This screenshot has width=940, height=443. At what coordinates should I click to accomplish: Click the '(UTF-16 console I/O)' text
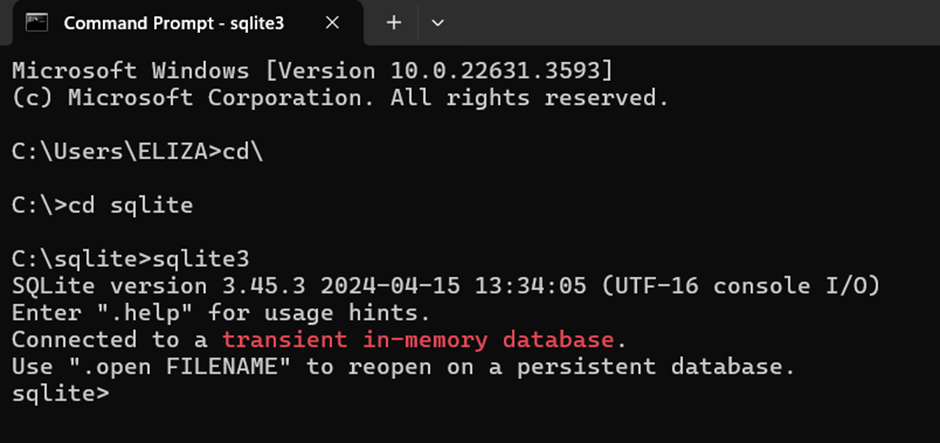click(740, 286)
